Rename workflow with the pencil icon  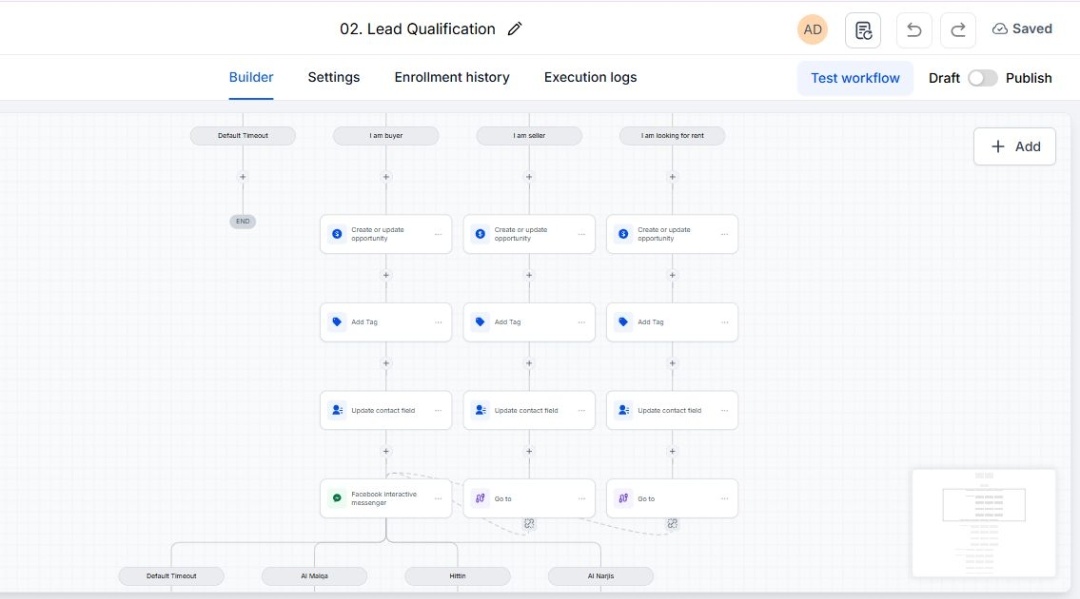click(515, 29)
